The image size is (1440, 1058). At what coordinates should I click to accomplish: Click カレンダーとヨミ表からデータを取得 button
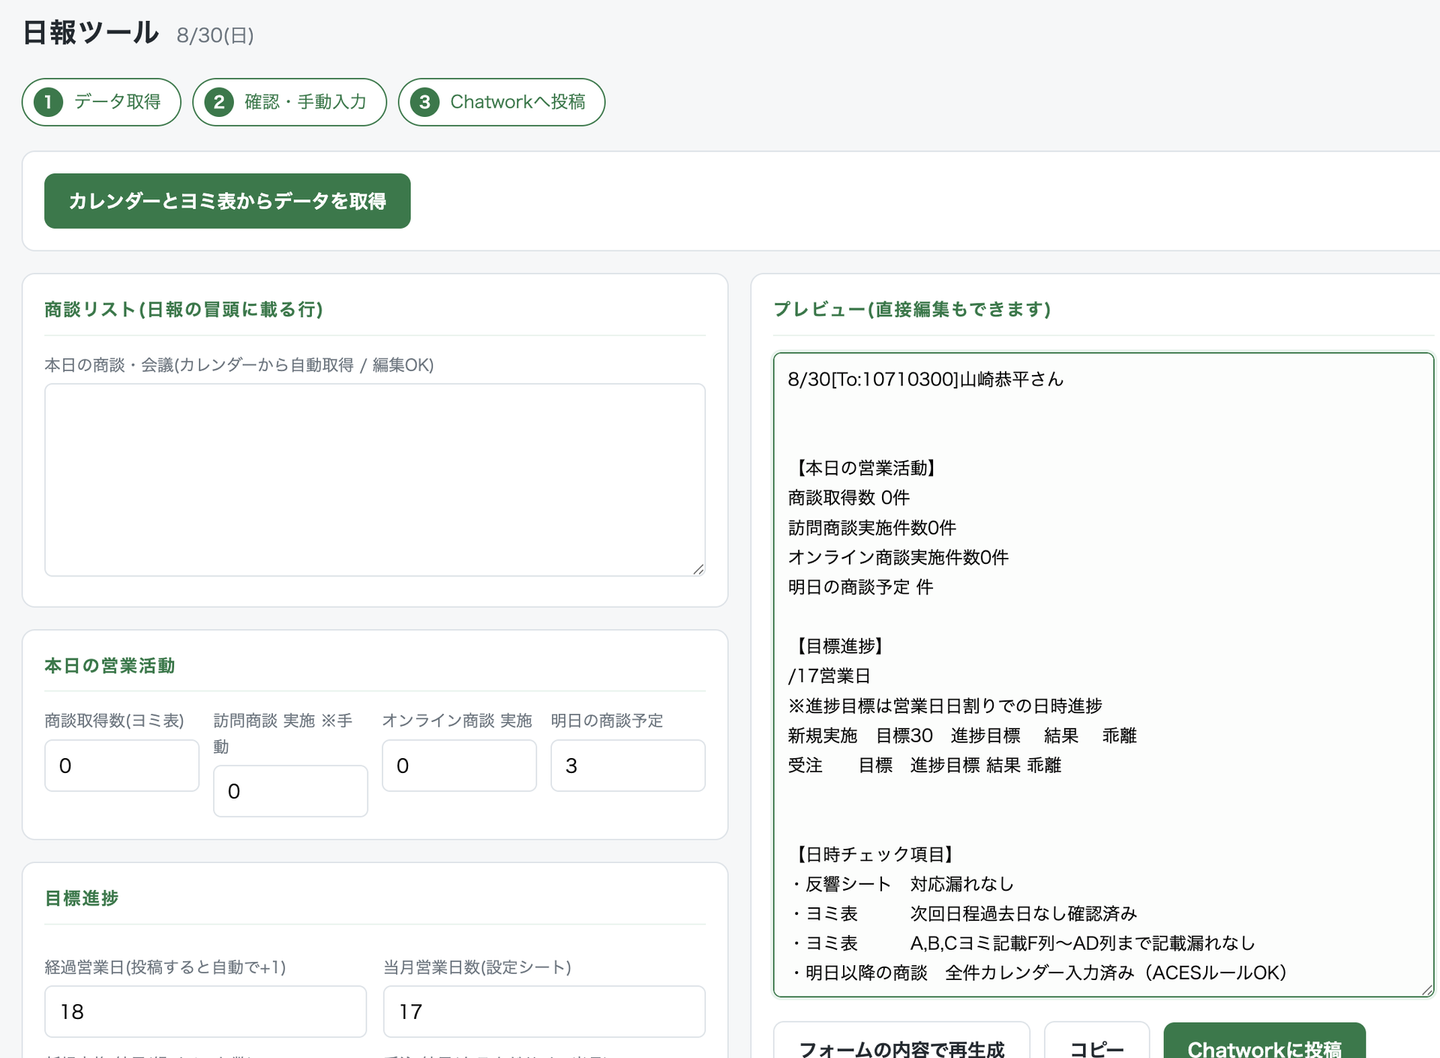[227, 201]
